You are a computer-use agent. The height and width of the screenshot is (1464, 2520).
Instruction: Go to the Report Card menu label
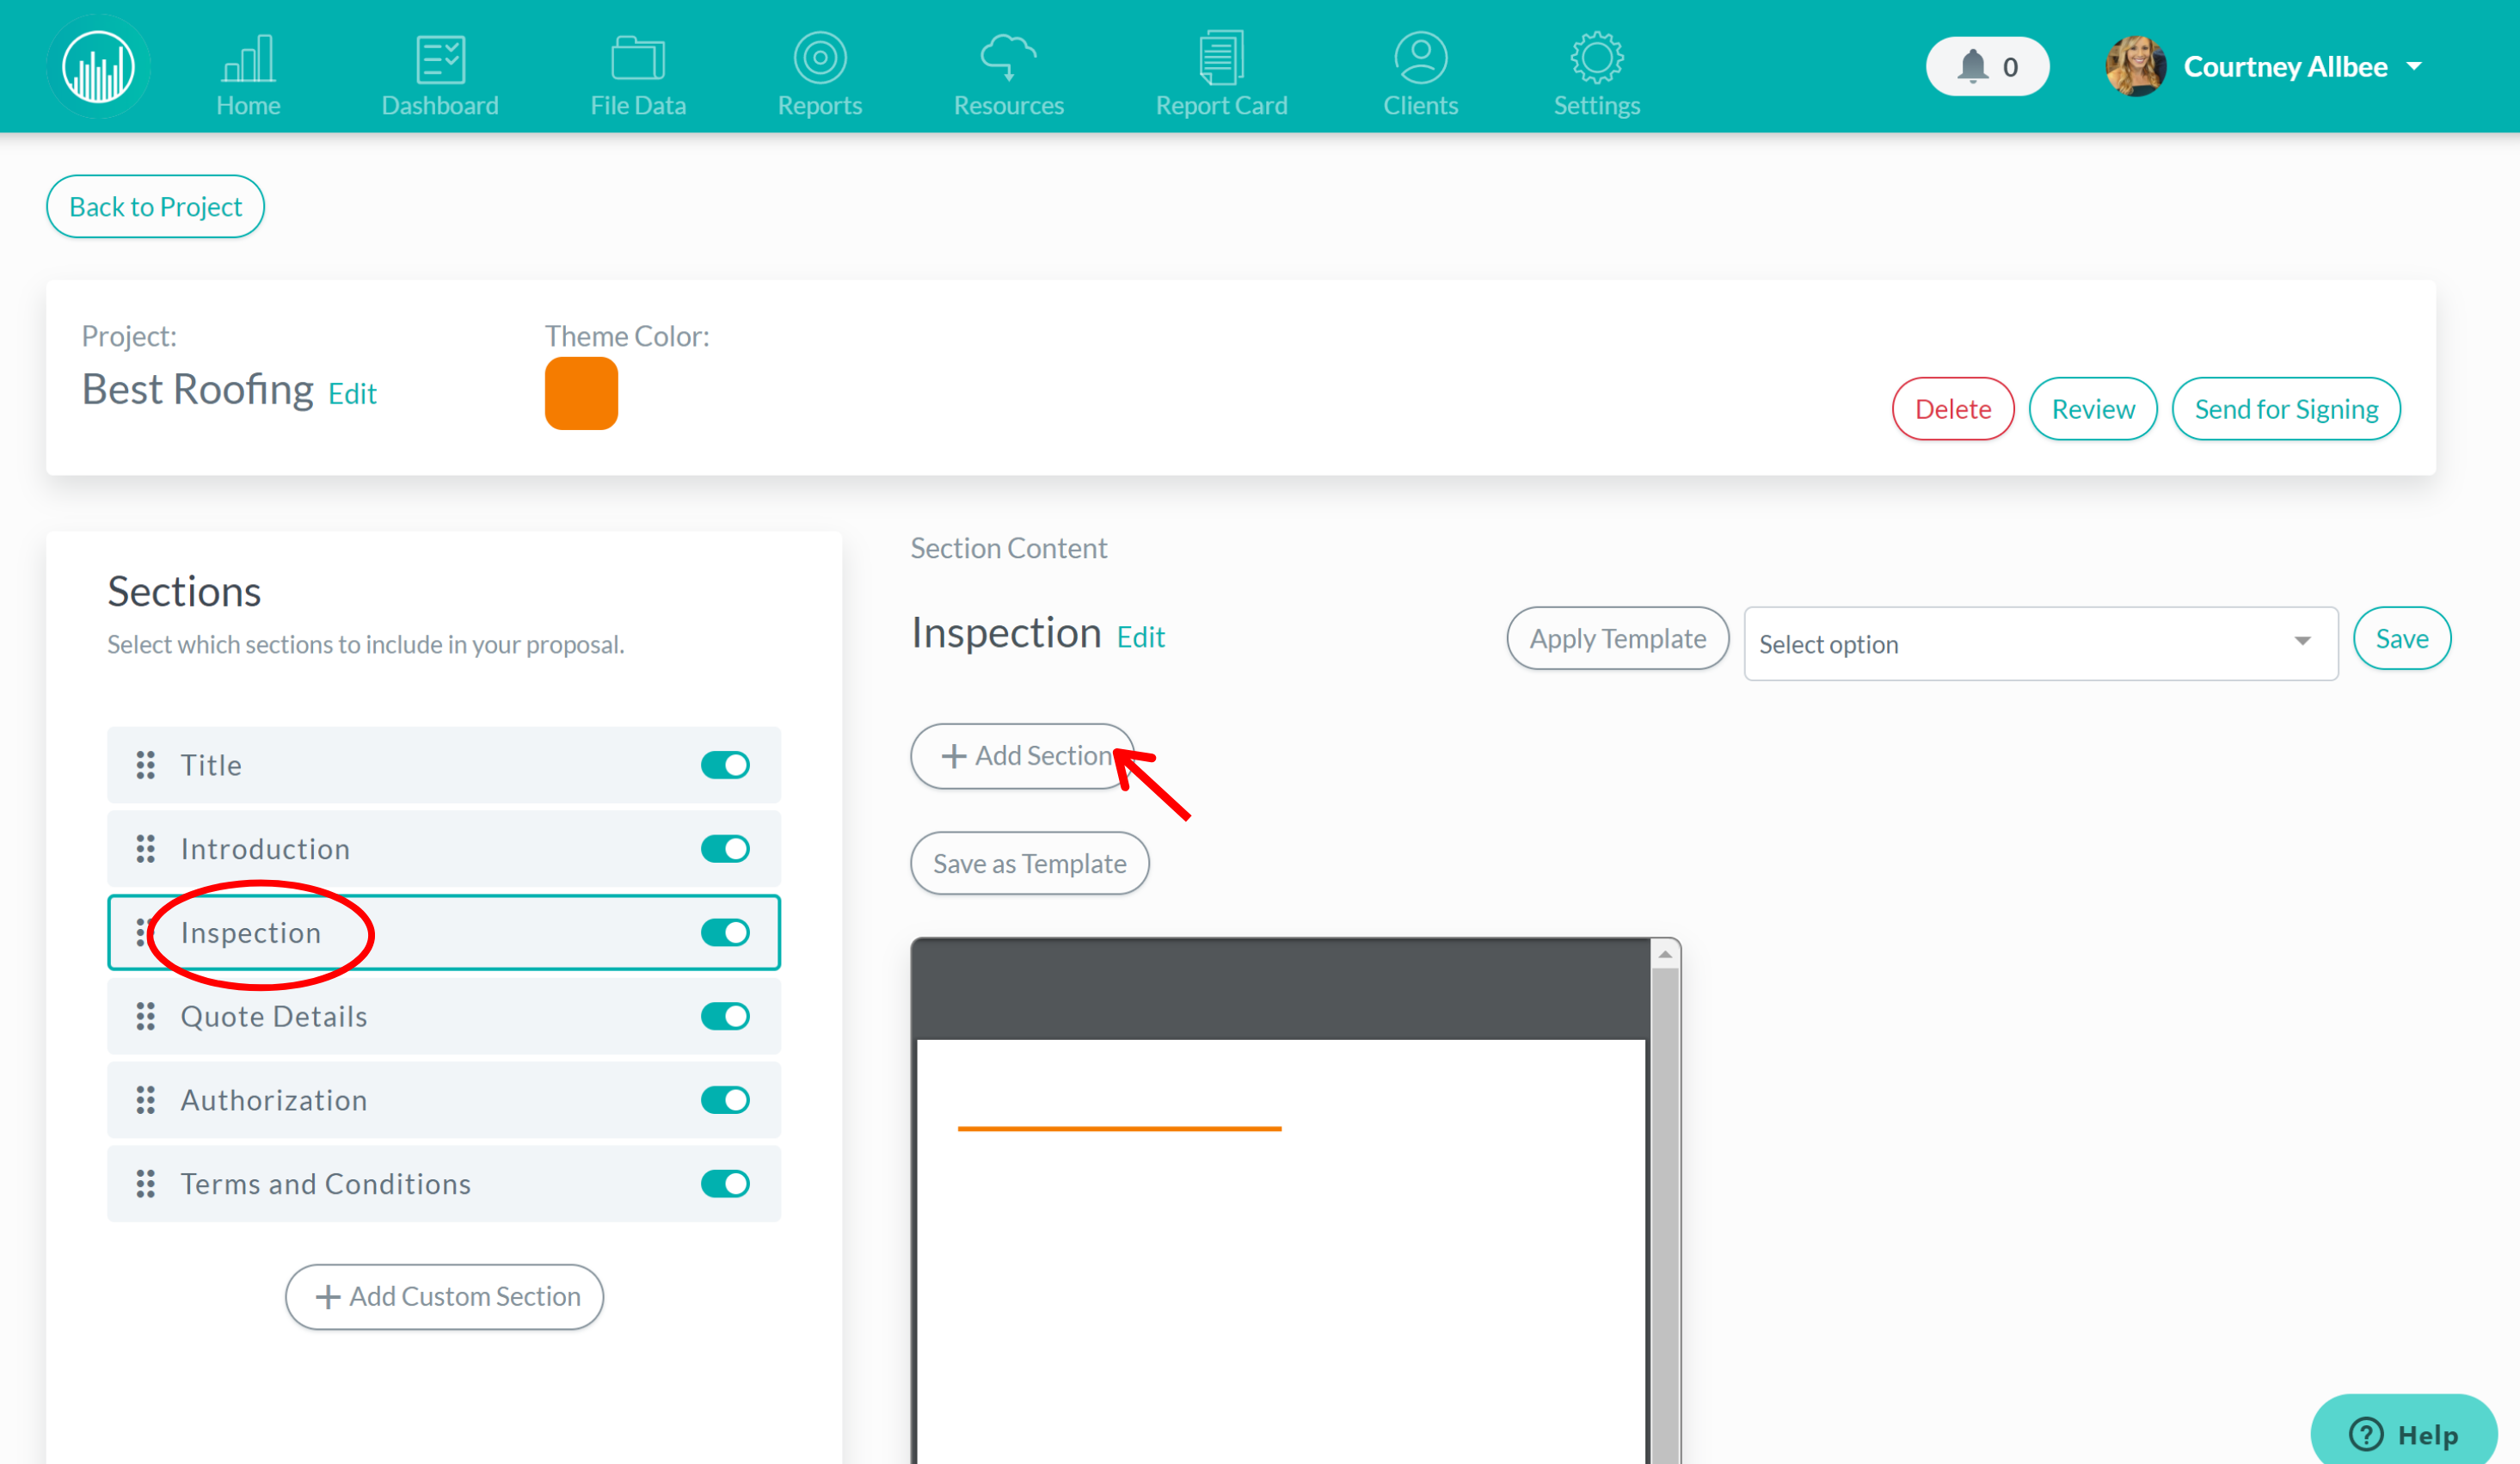click(x=1221, y=105)
